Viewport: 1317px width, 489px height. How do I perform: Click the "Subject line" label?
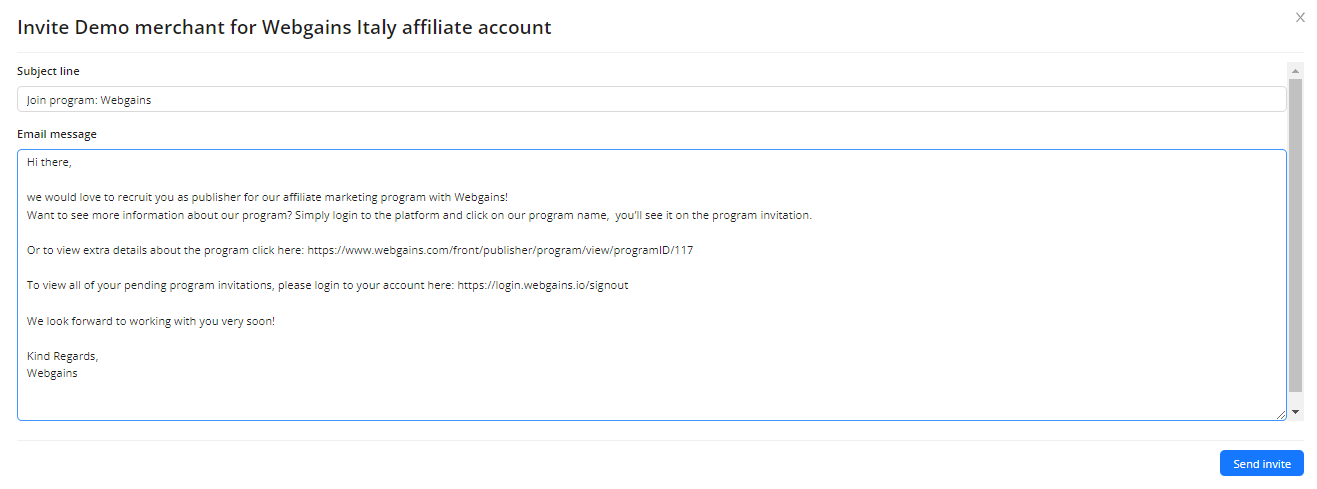48,72
